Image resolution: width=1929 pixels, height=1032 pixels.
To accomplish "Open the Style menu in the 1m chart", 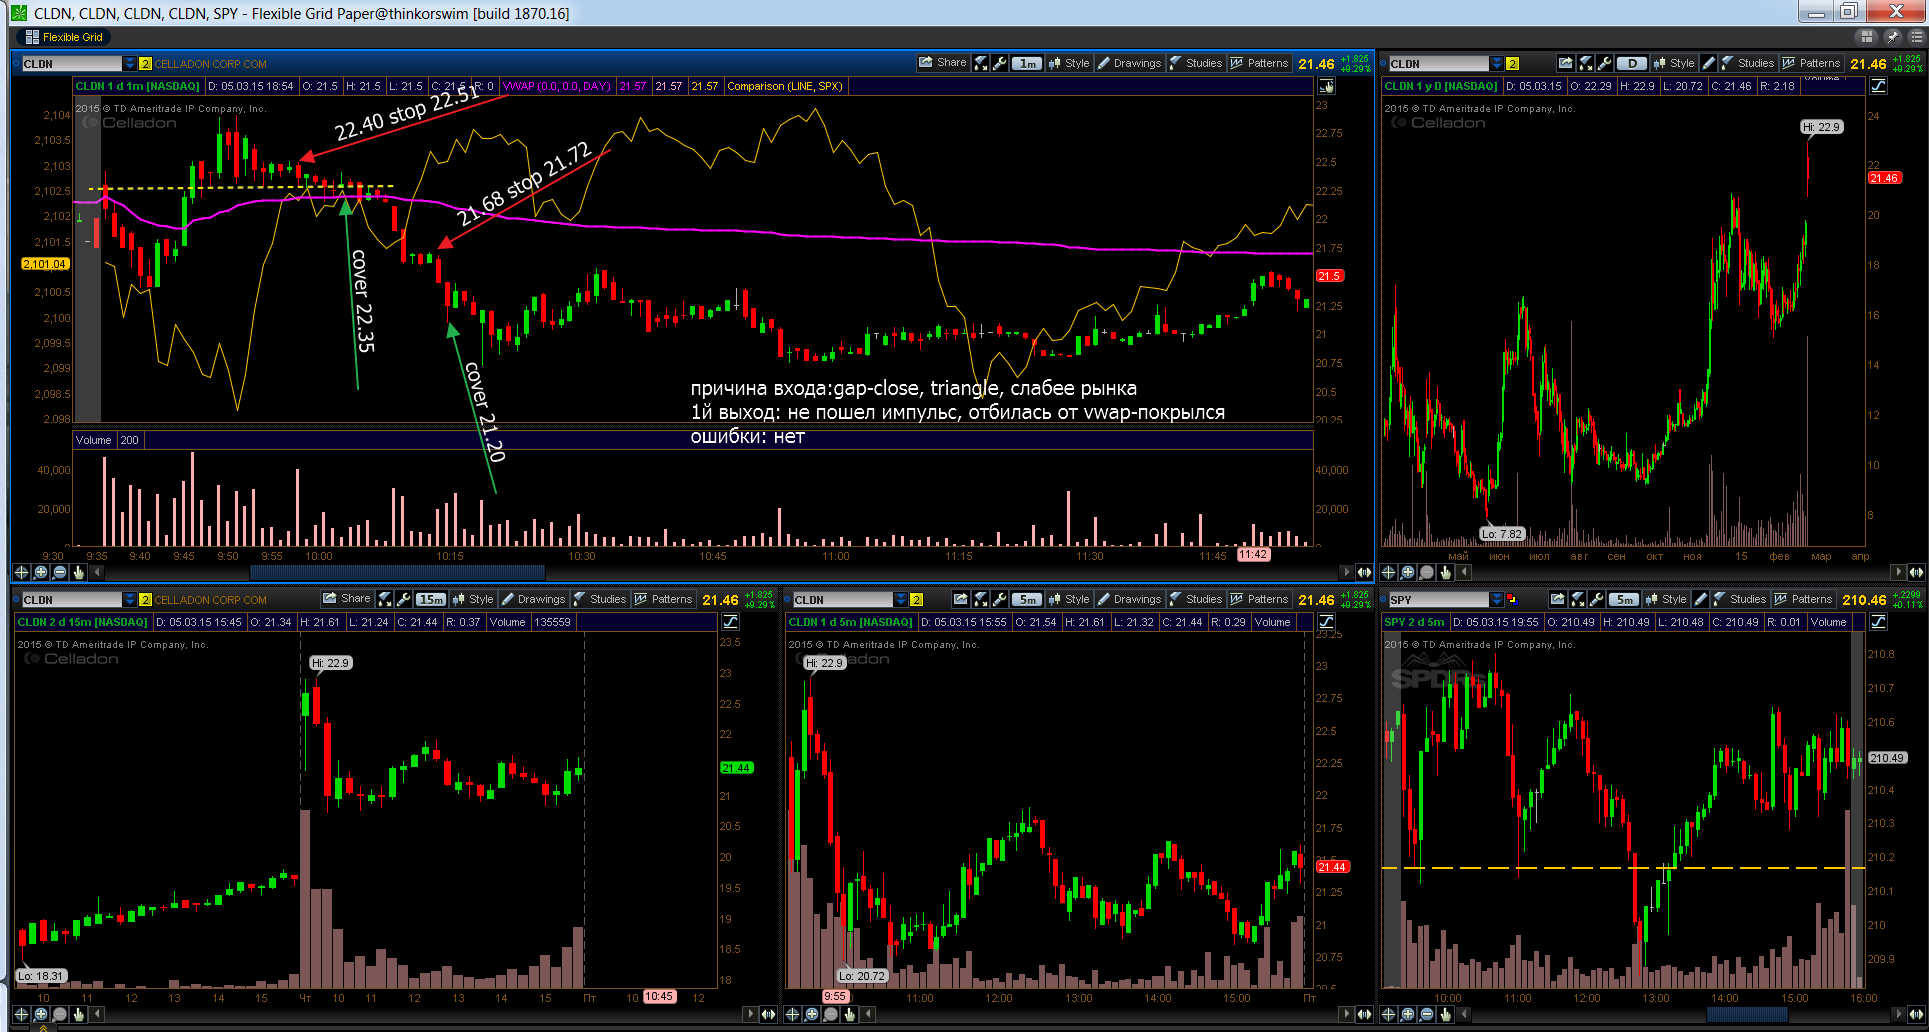I will click(x=1068, y=63).
